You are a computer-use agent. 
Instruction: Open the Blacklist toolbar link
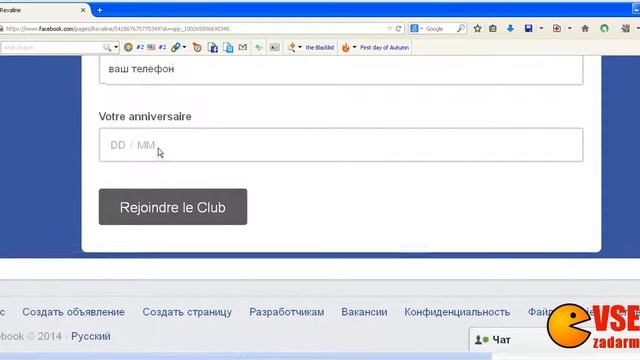[320, 48]
